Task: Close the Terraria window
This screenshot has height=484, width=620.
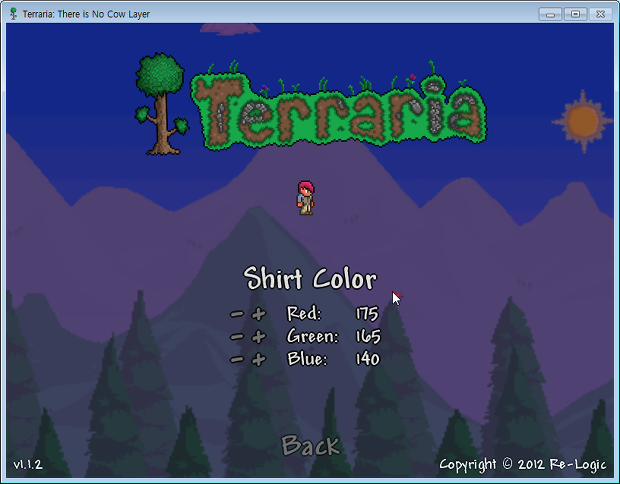Action: click(600, 14)
